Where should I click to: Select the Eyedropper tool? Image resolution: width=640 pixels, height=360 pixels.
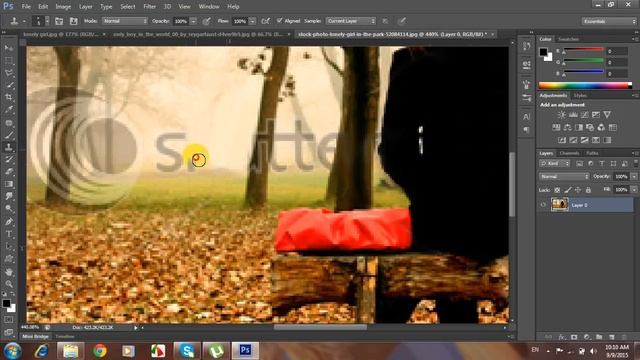click(x=9, y=110)
